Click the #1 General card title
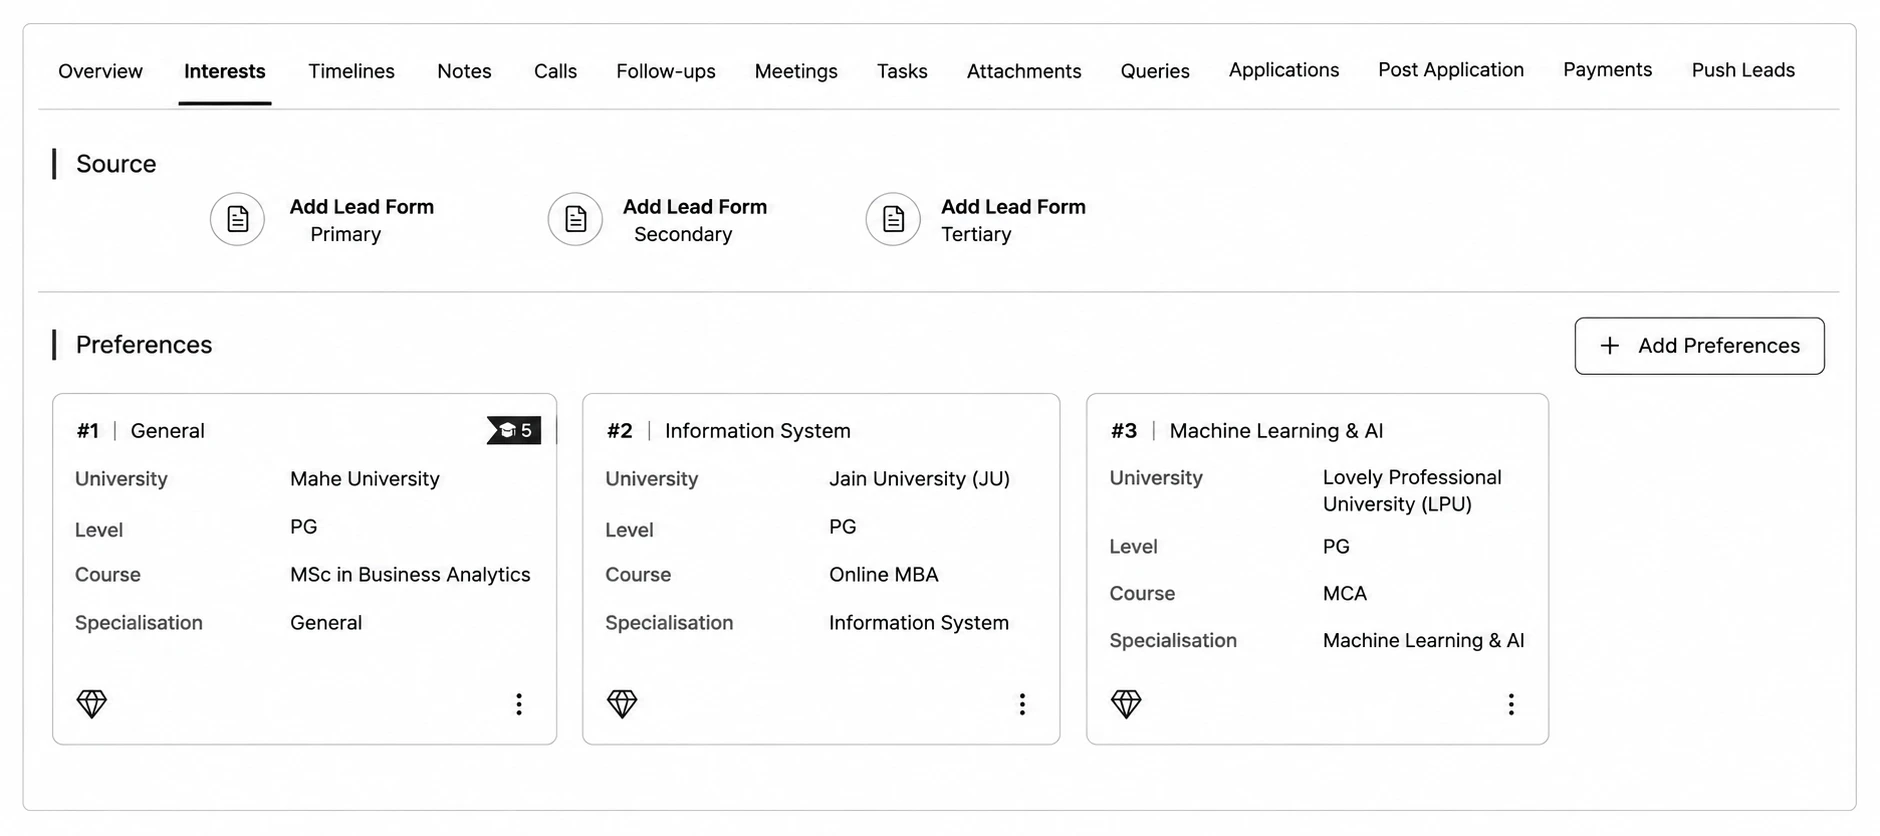Screen dimensions: 1880x836 [141, 431]
